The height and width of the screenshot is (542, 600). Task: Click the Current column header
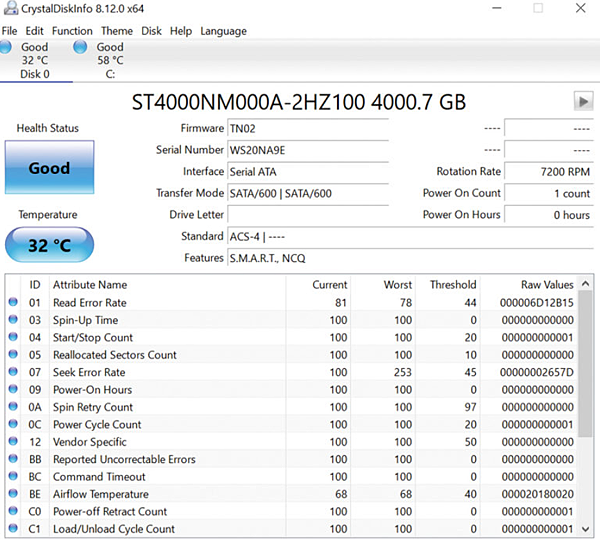pos(318,285)
